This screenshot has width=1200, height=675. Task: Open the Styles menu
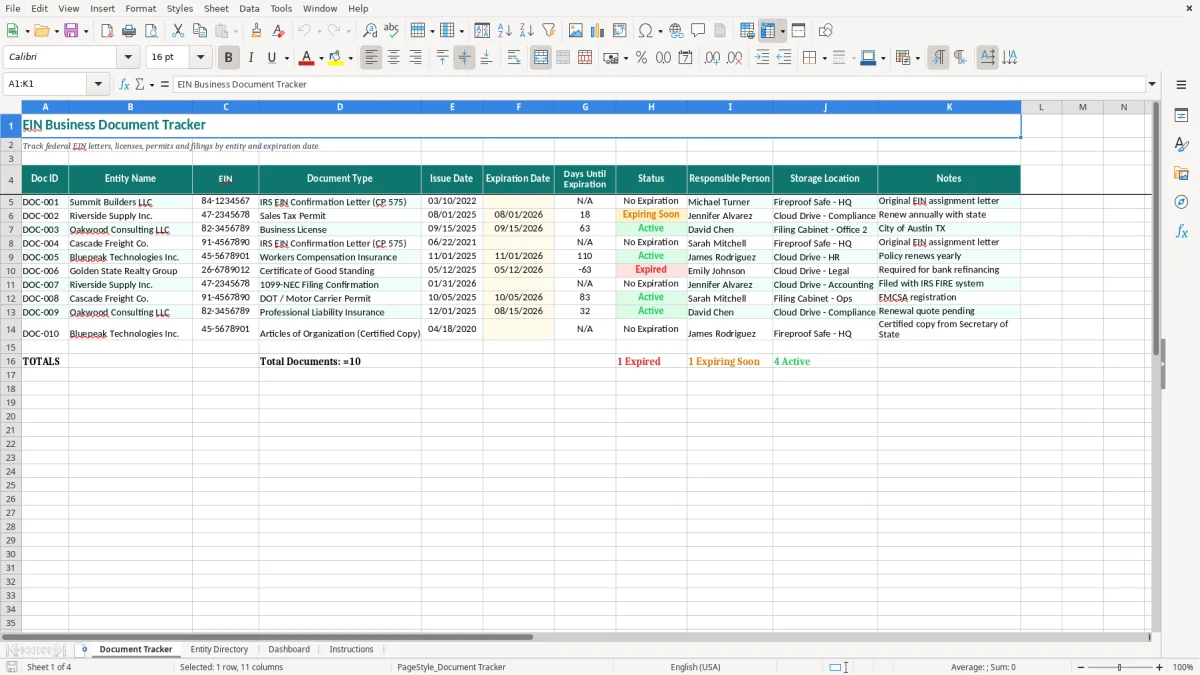coord(180,8)
